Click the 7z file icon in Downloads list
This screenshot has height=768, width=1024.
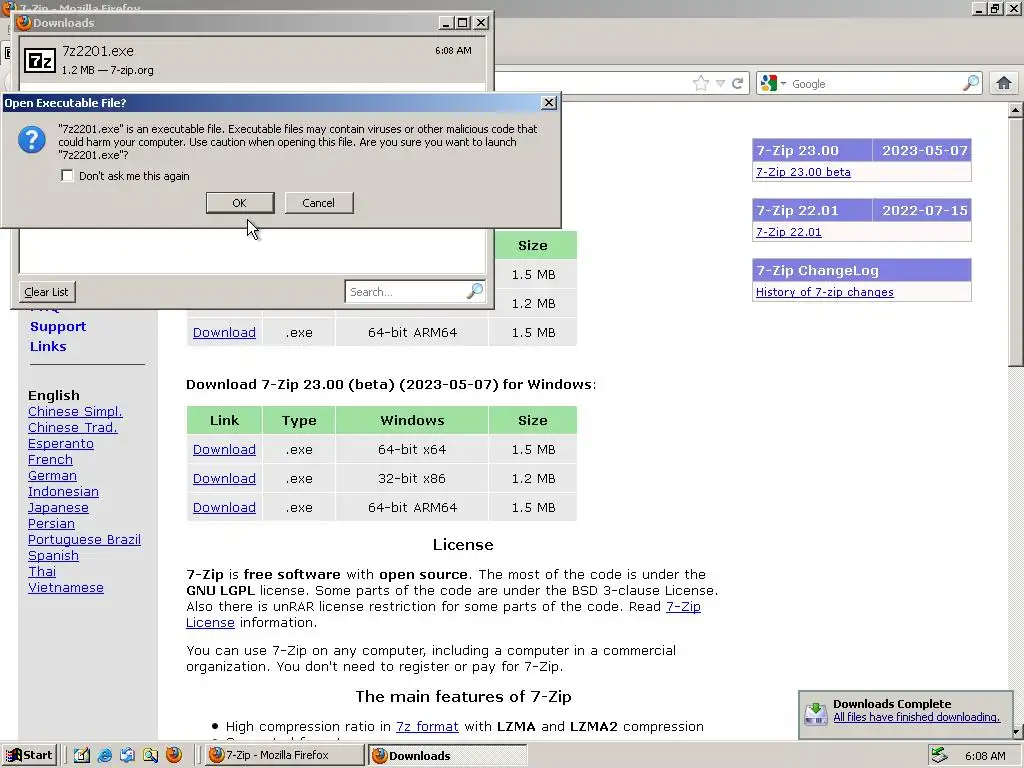[40, 61]
